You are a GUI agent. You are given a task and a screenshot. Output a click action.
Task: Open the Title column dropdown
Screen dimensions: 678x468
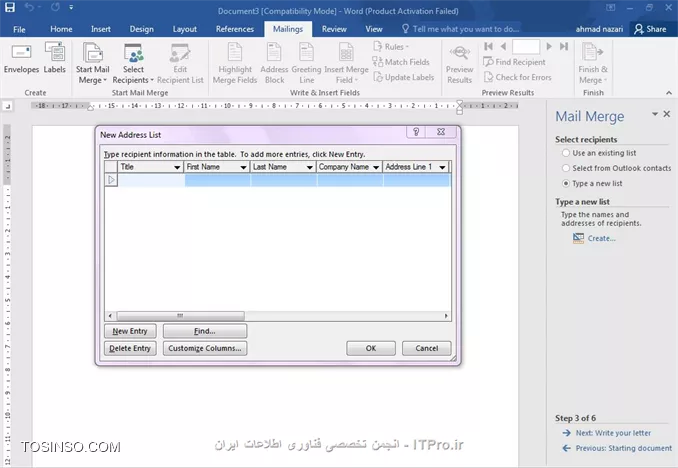[x=177, y=167]
